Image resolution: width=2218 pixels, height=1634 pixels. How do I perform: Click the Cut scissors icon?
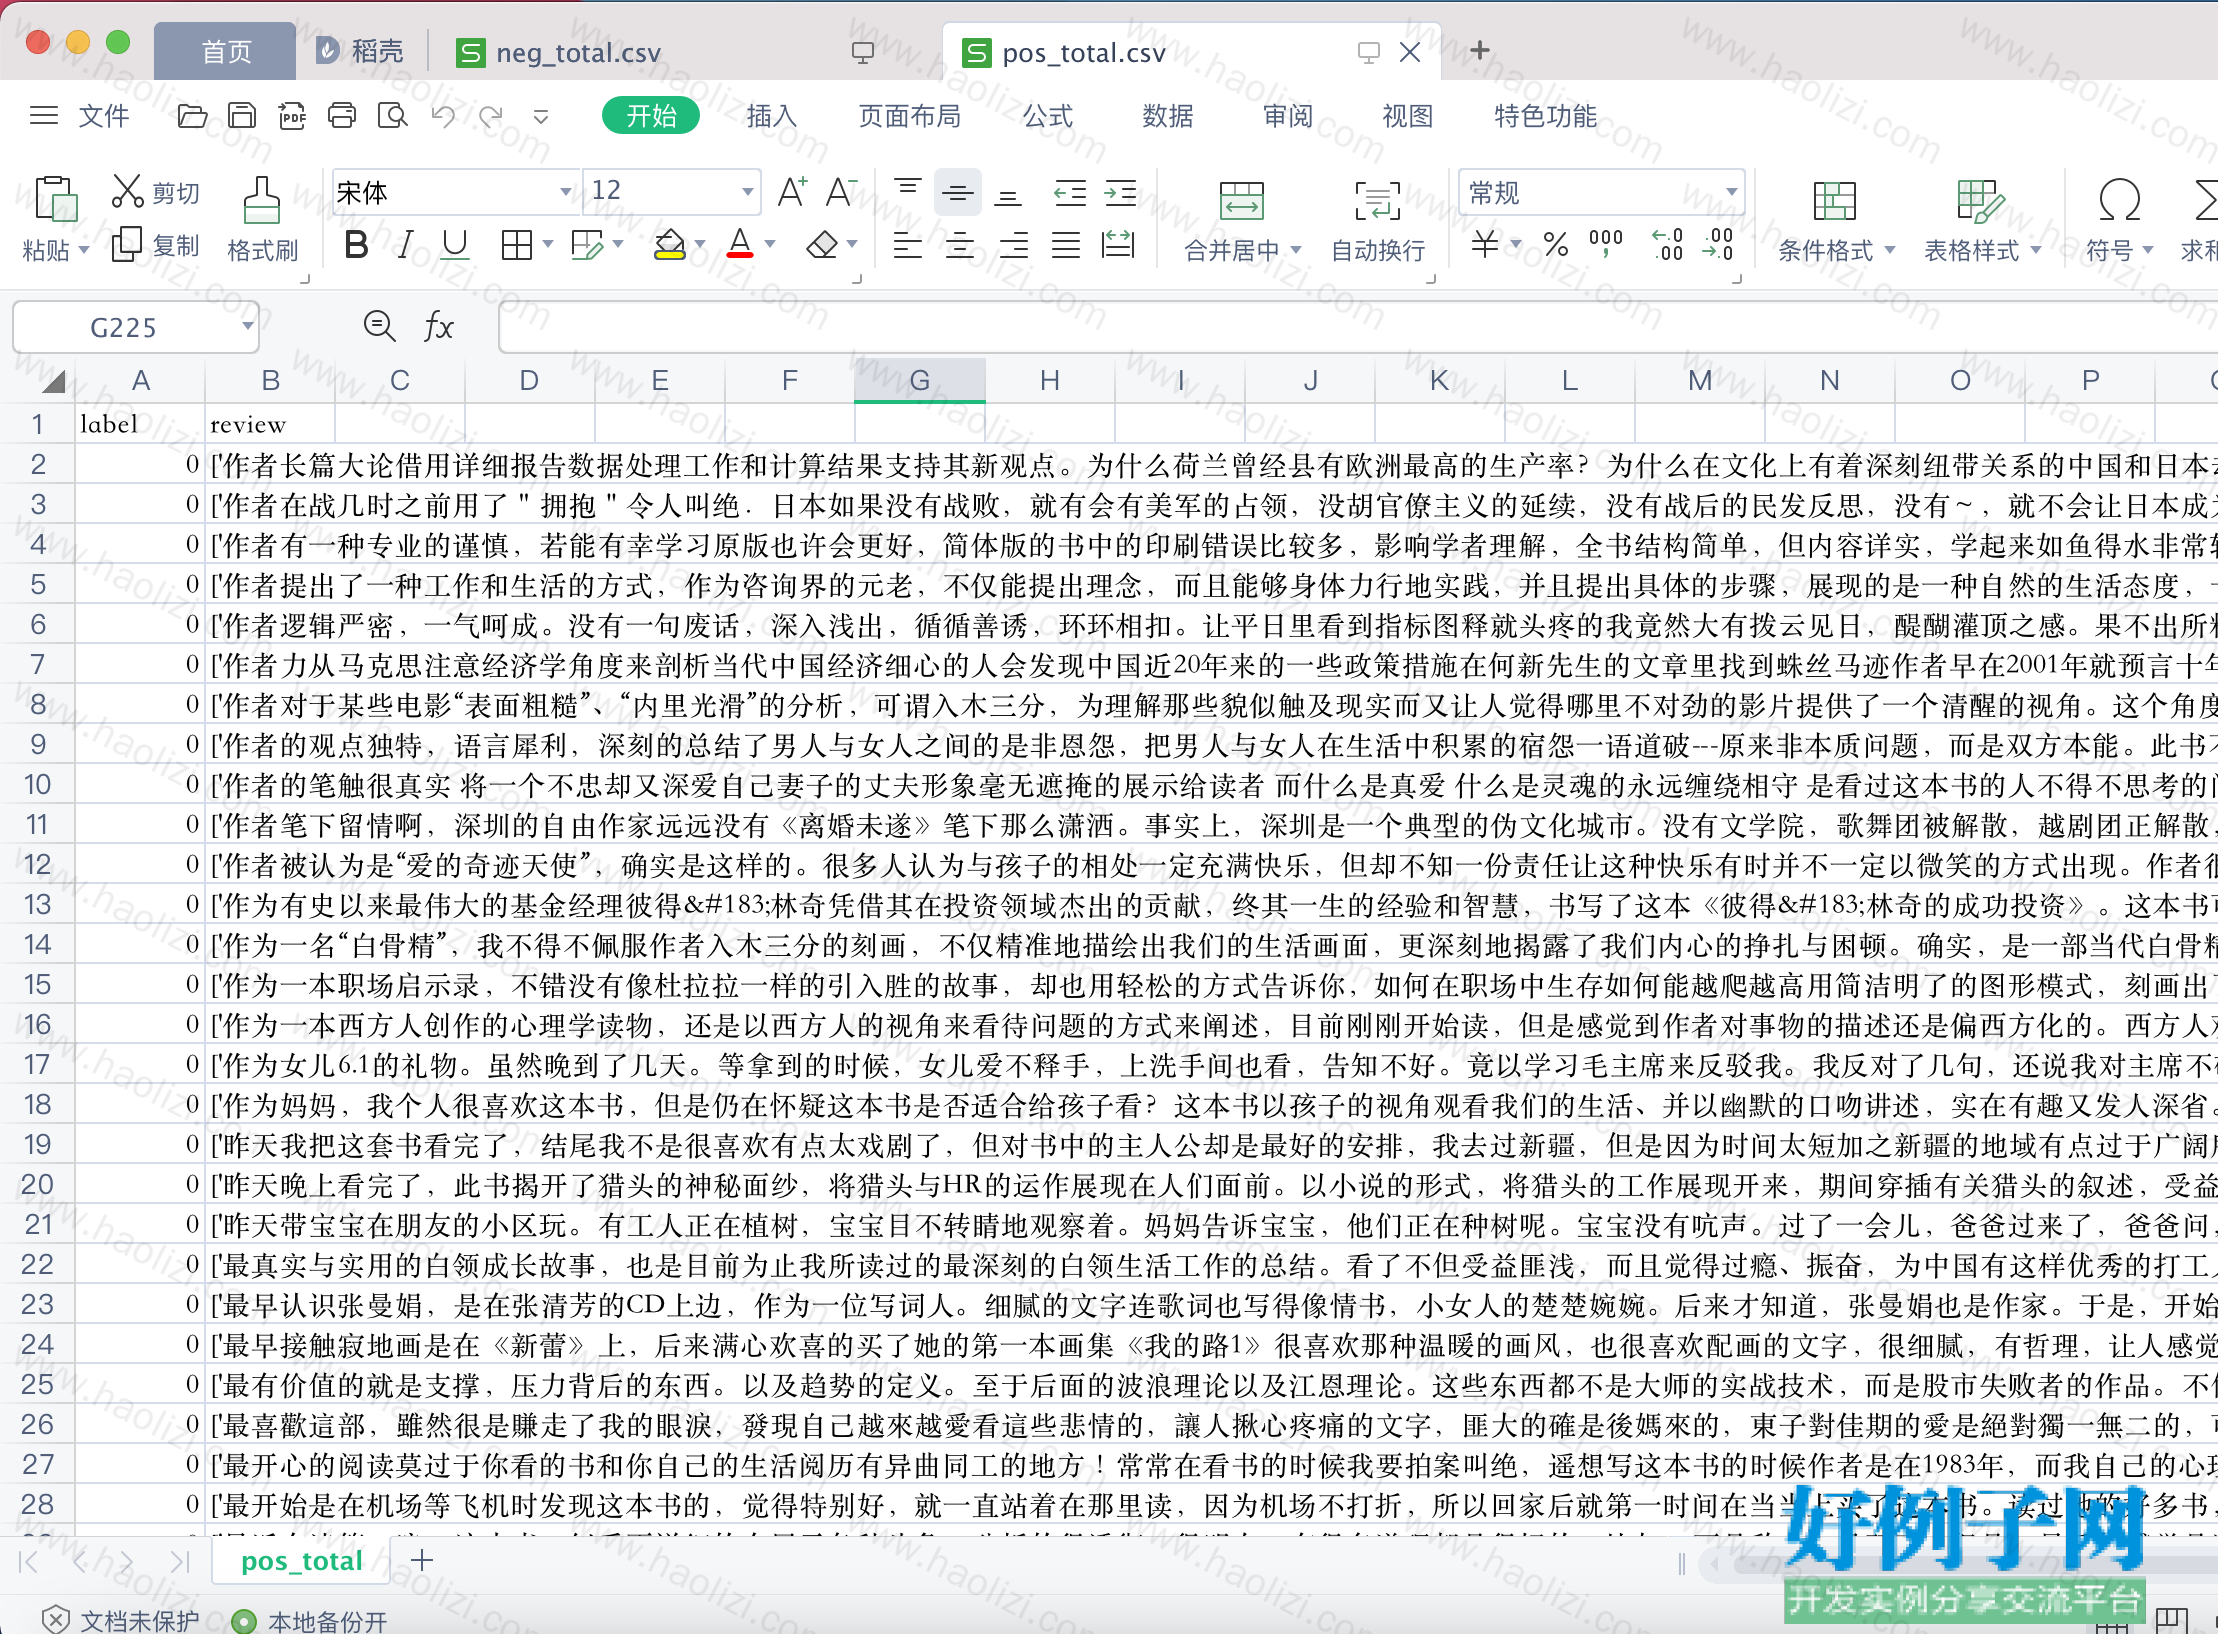coord(127,191)
